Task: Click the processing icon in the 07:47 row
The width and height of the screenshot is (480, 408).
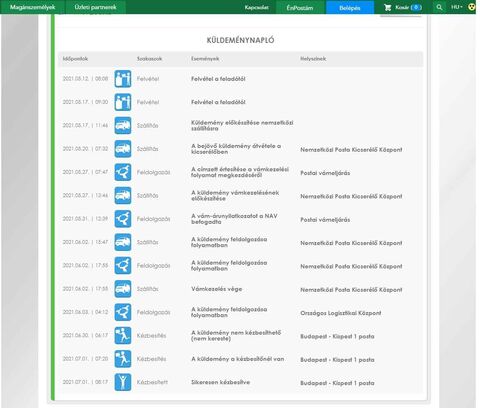Action: 123,172
